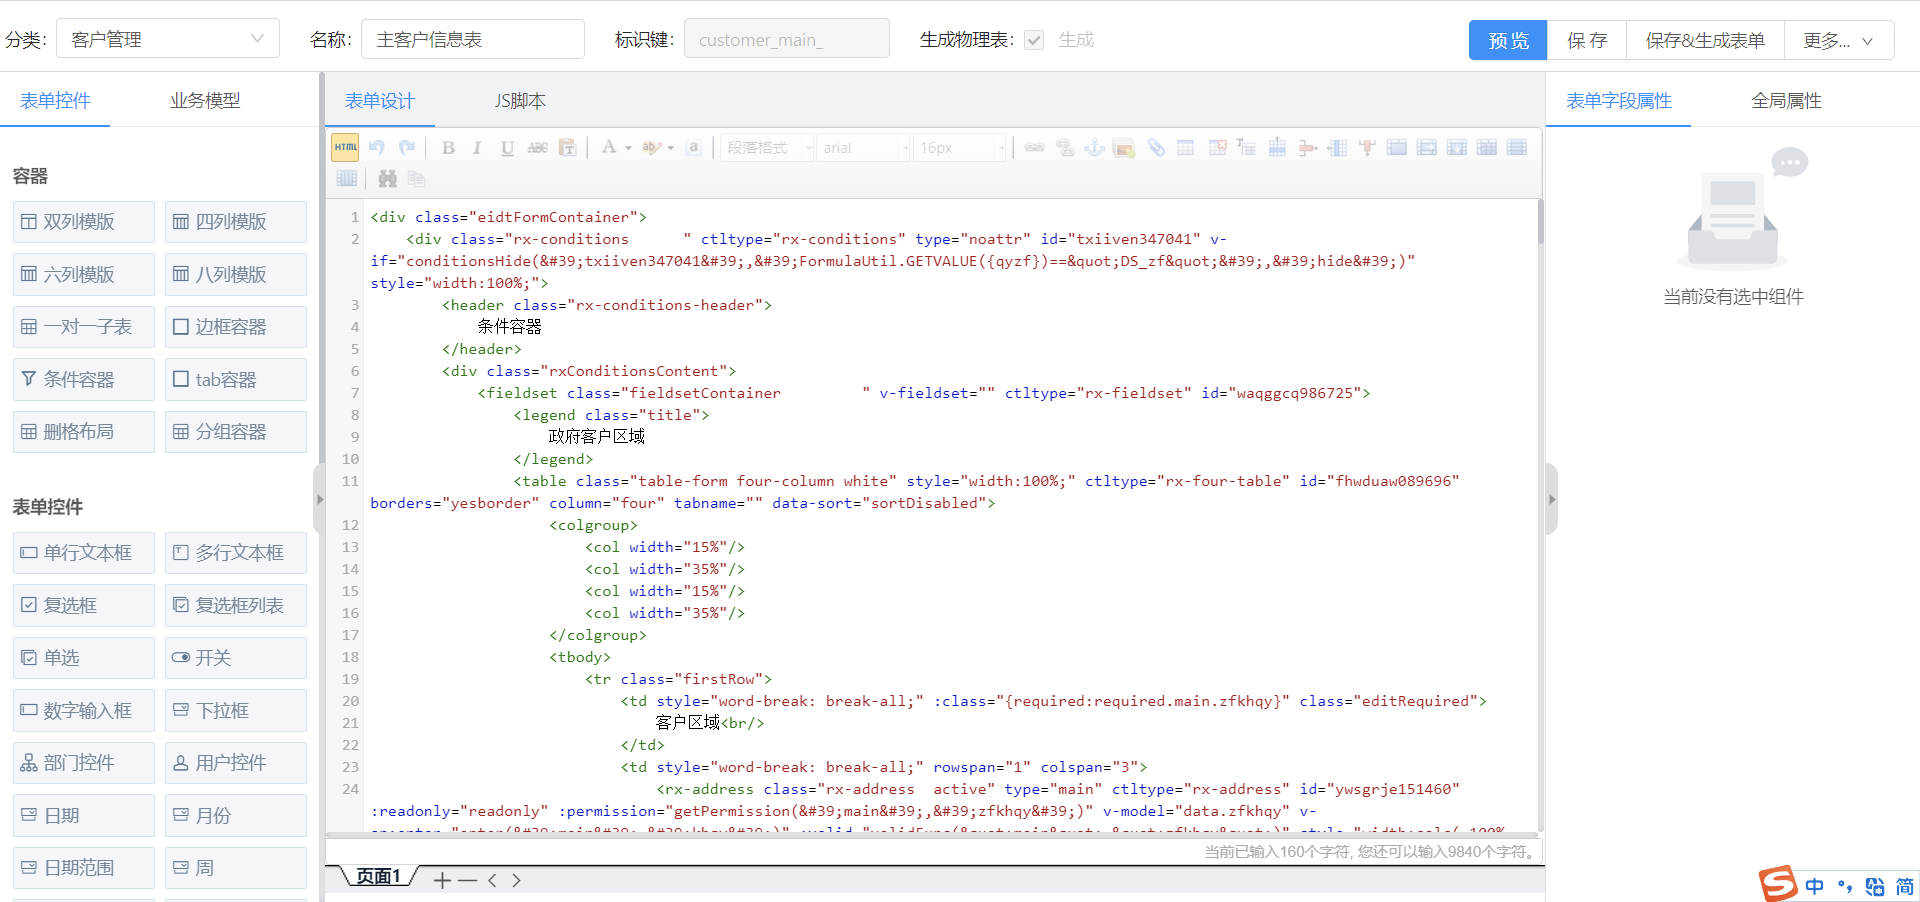The width and height of the screenshot is (1920, 902).
Task: Click the paste clipboard icon
Action: point(567,147)
